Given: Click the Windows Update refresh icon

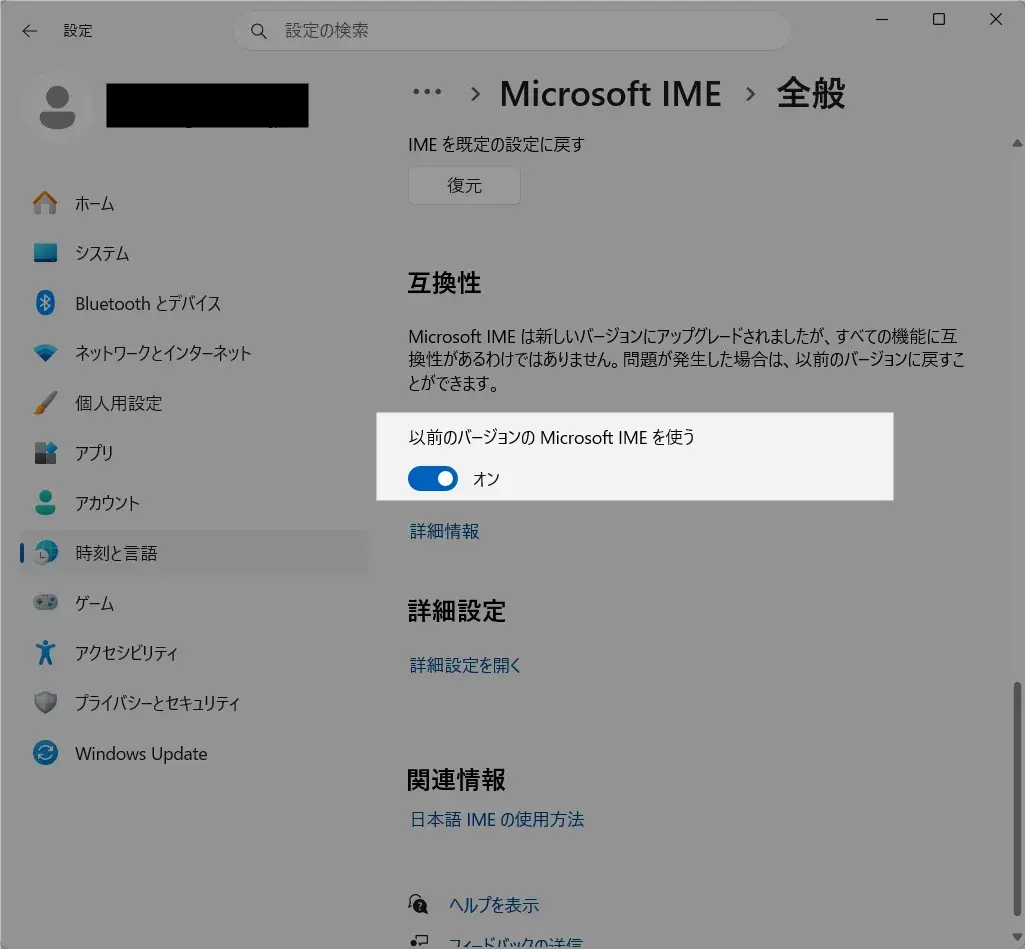Looking at the screenshot, I should click(x=45, y=753).
